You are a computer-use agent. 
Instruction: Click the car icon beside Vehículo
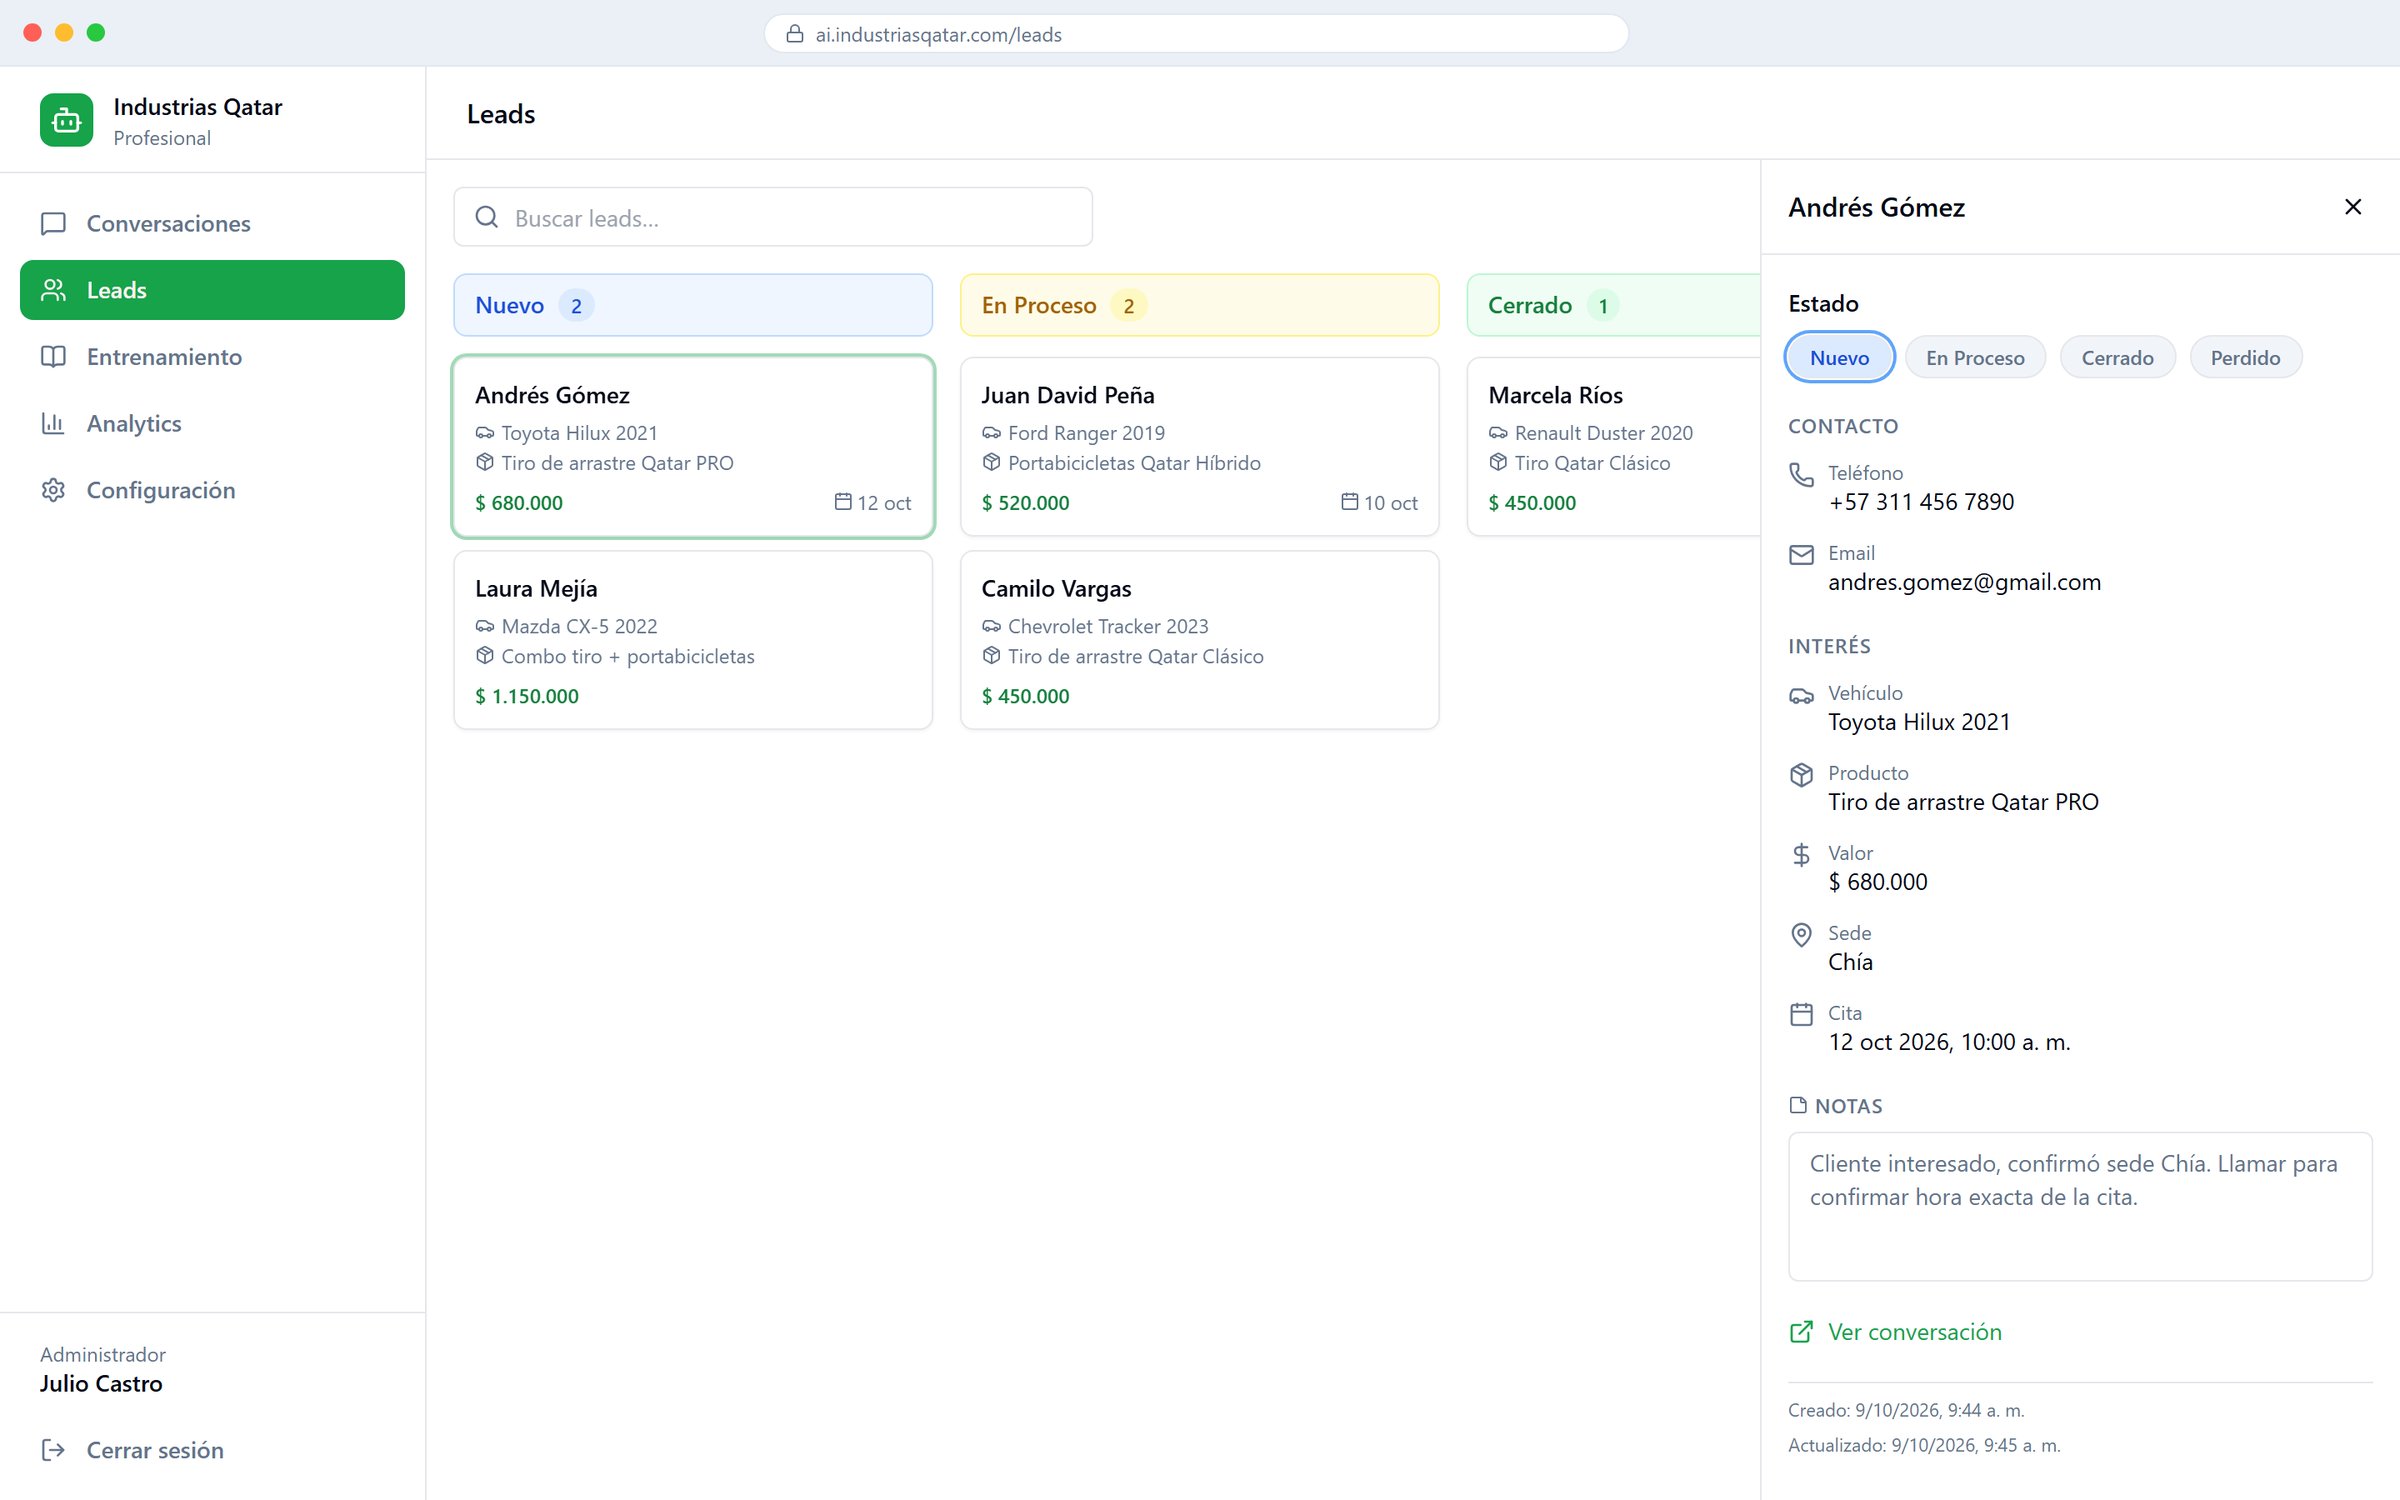tap(1801, 695)
